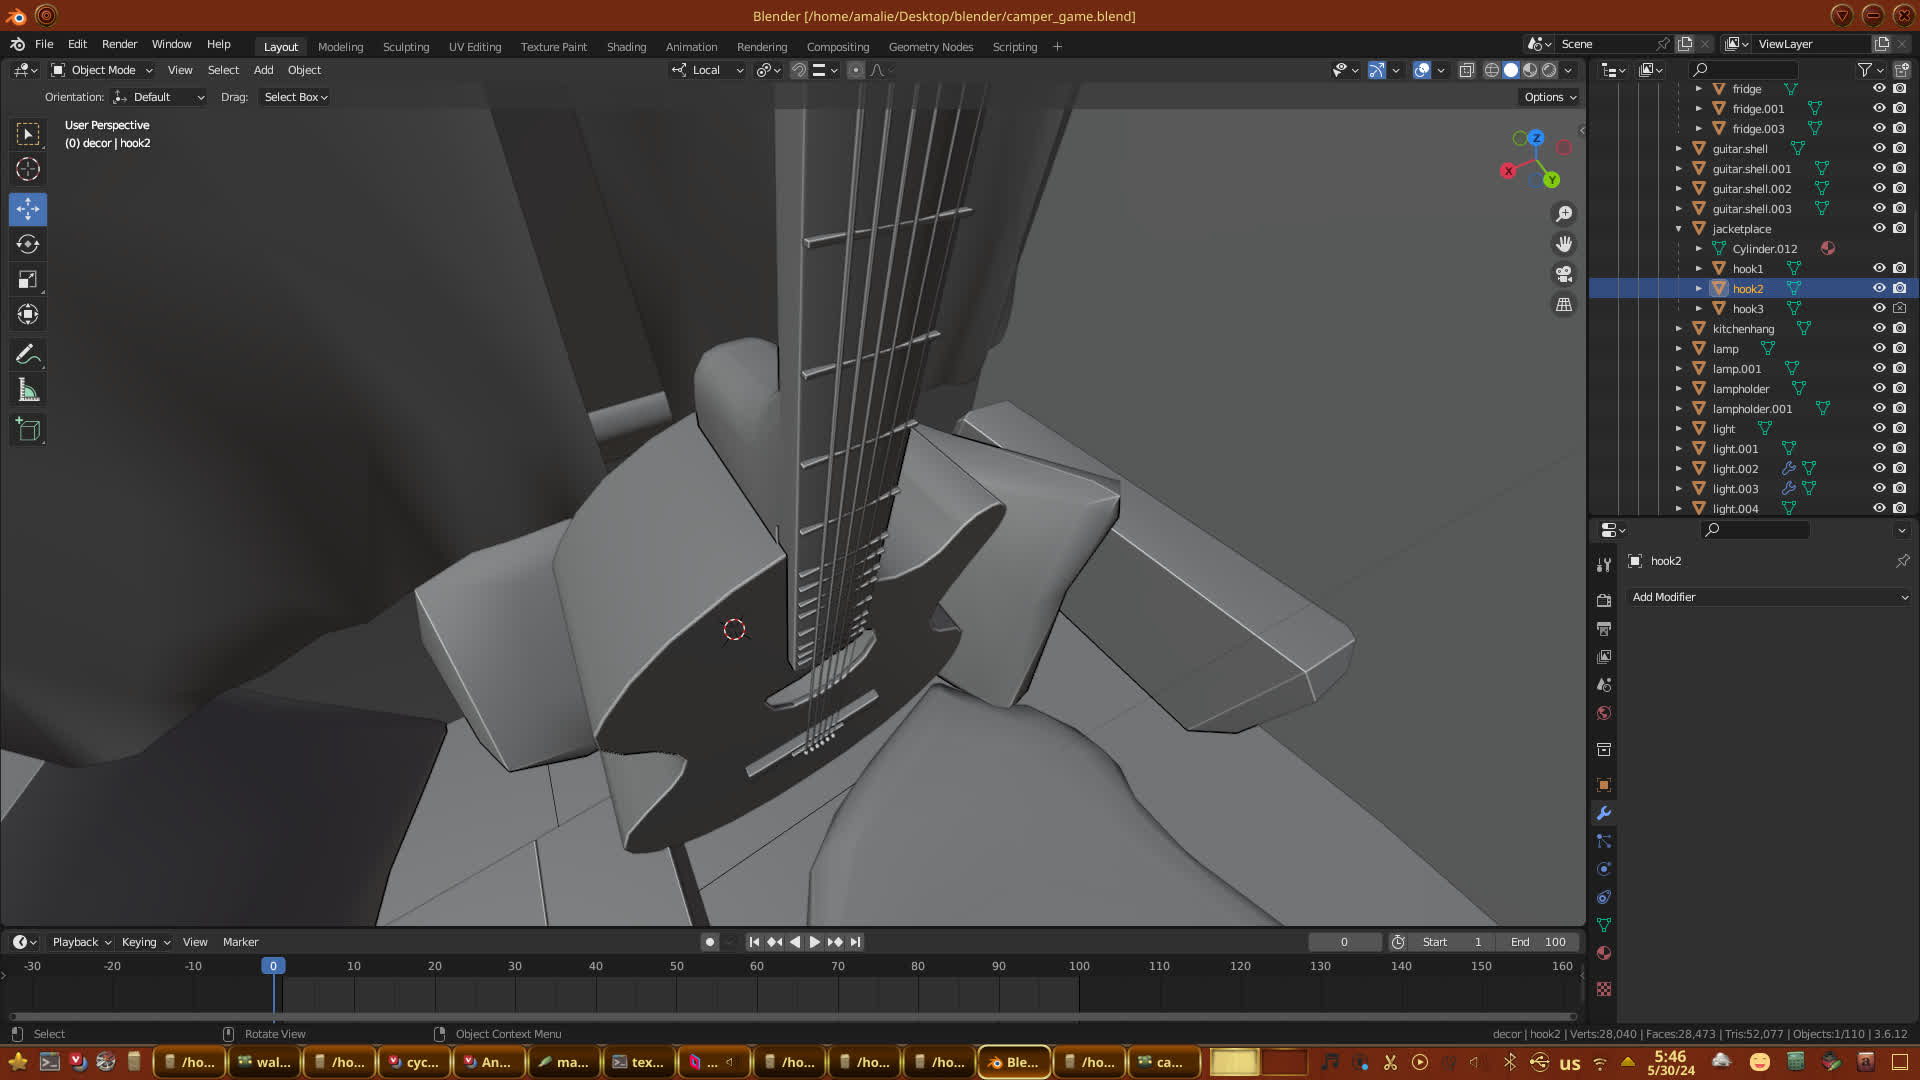Screen dimensions: 1920x1080
Task: Open Physics properties tab
Action: pos(1604,869)
